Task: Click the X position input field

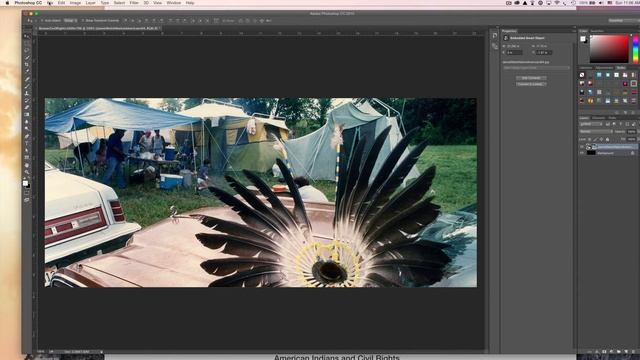Action: [x=515, y=53]
